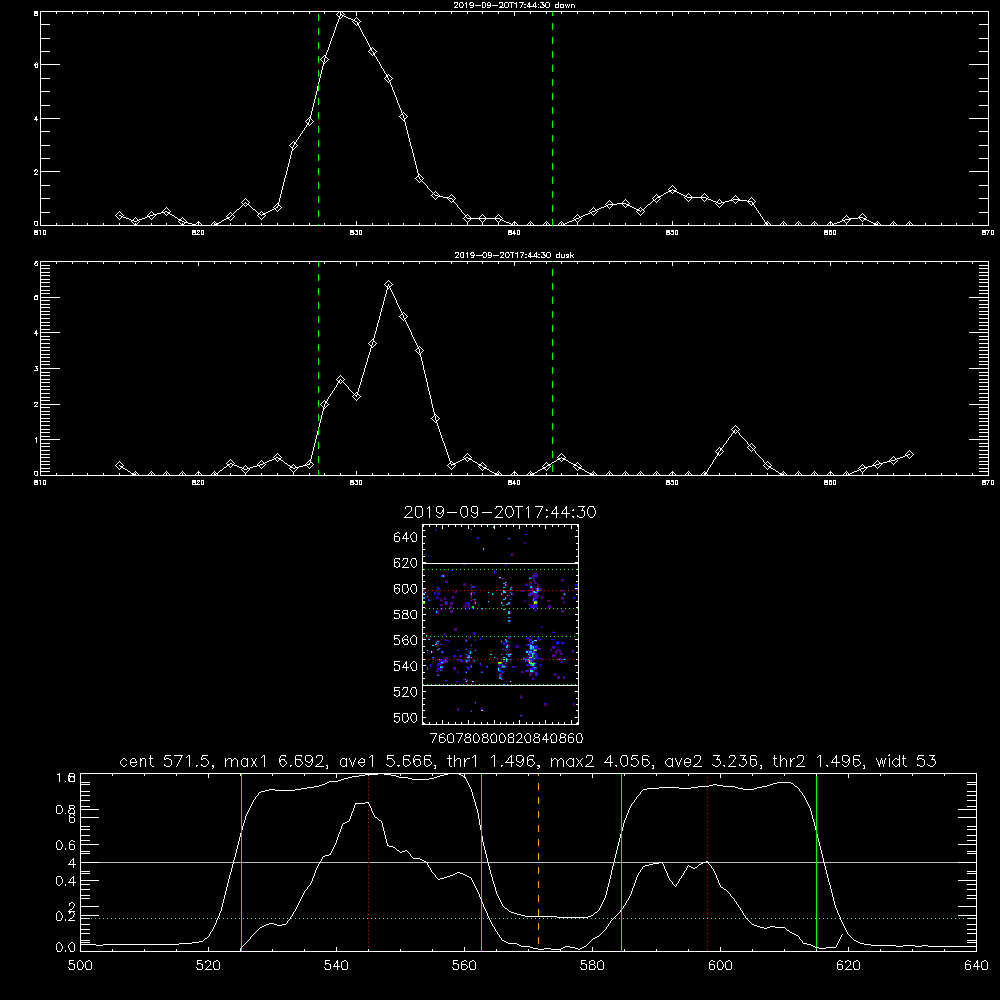
Task: Click the y-axis label '640' beside the detector image
Action: click(406, 538)
